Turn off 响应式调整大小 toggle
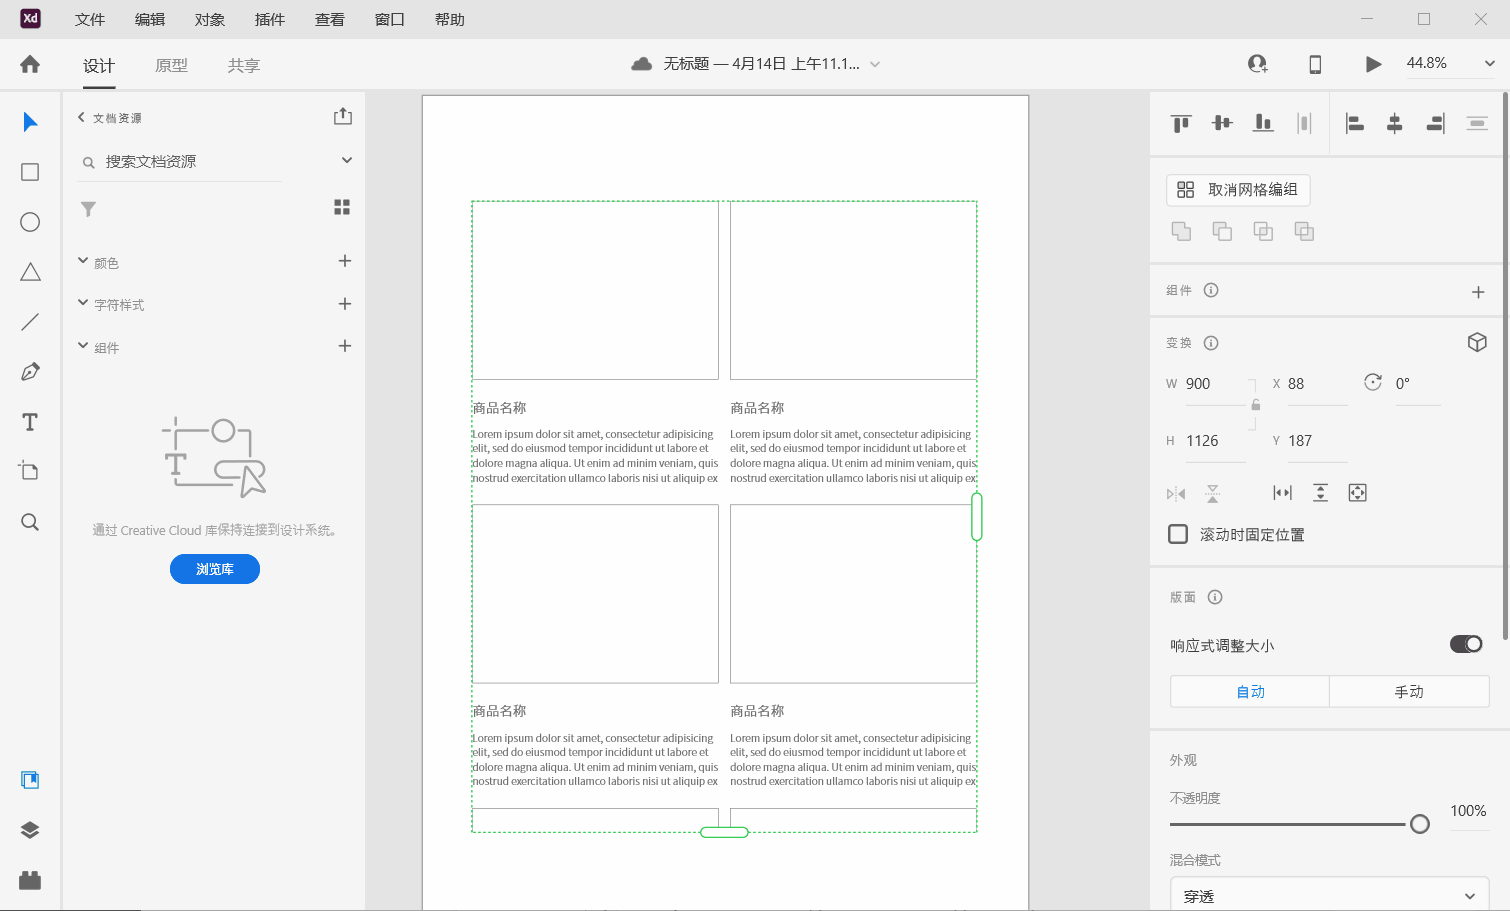The image size is (1510, 911). (1465, 644)
